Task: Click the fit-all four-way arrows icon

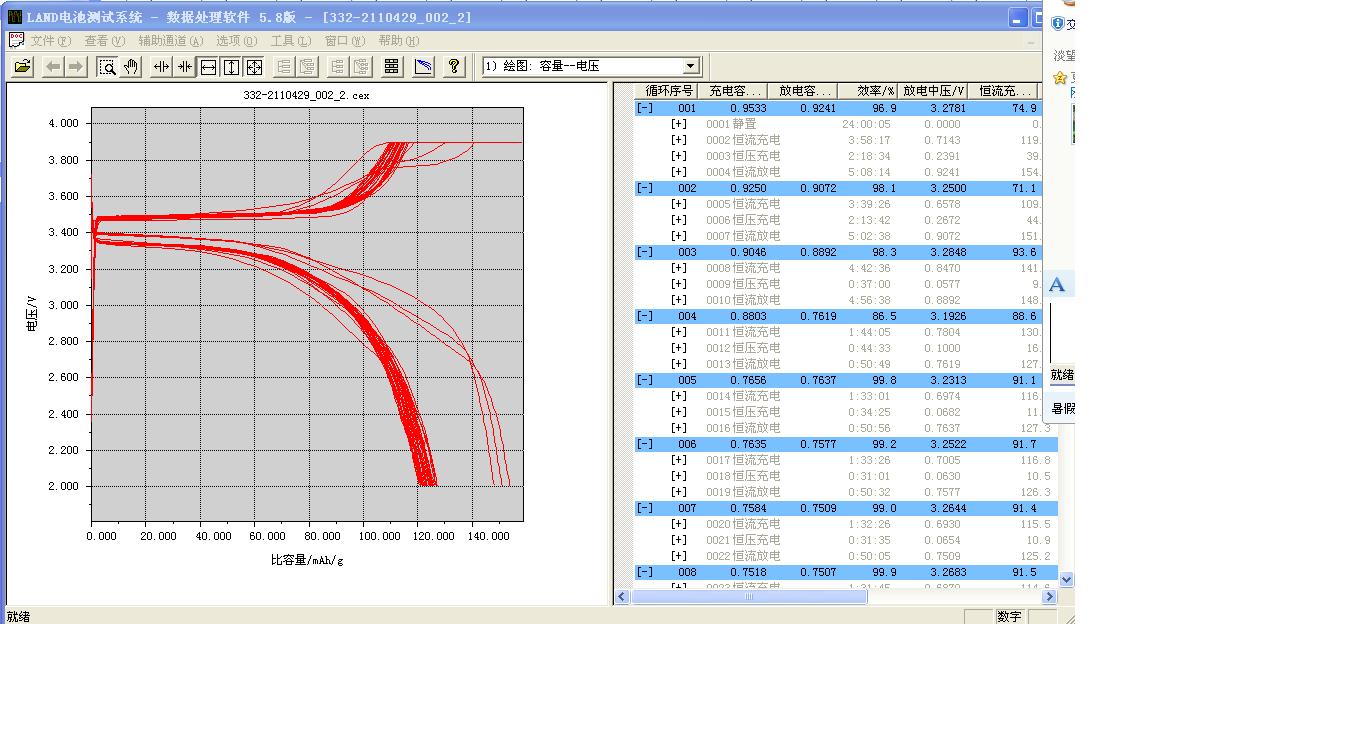Action: tap(254, 66)
